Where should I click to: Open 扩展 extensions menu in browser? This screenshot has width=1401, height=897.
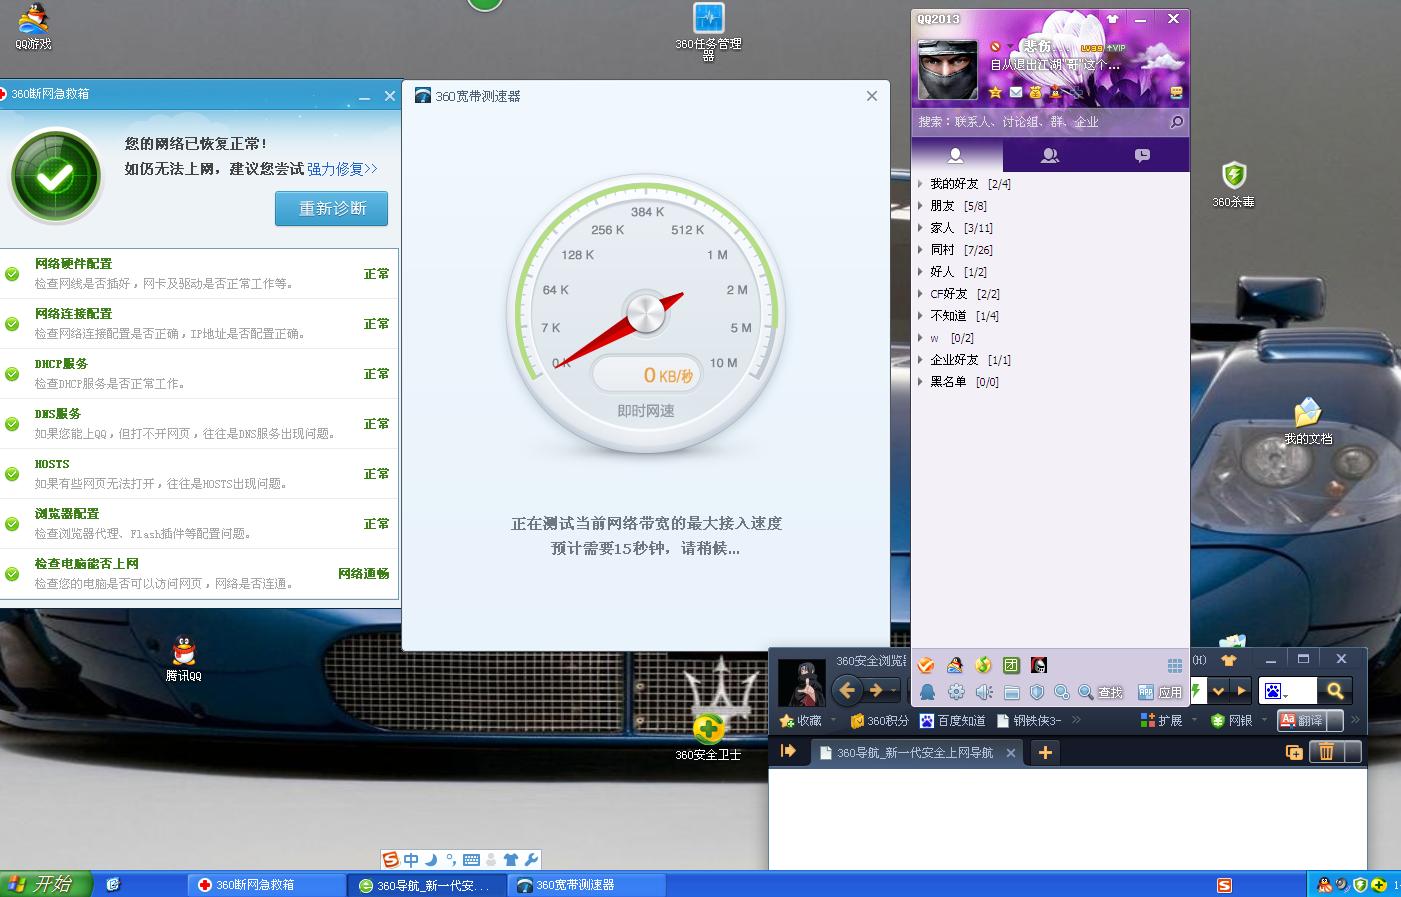1161,720
